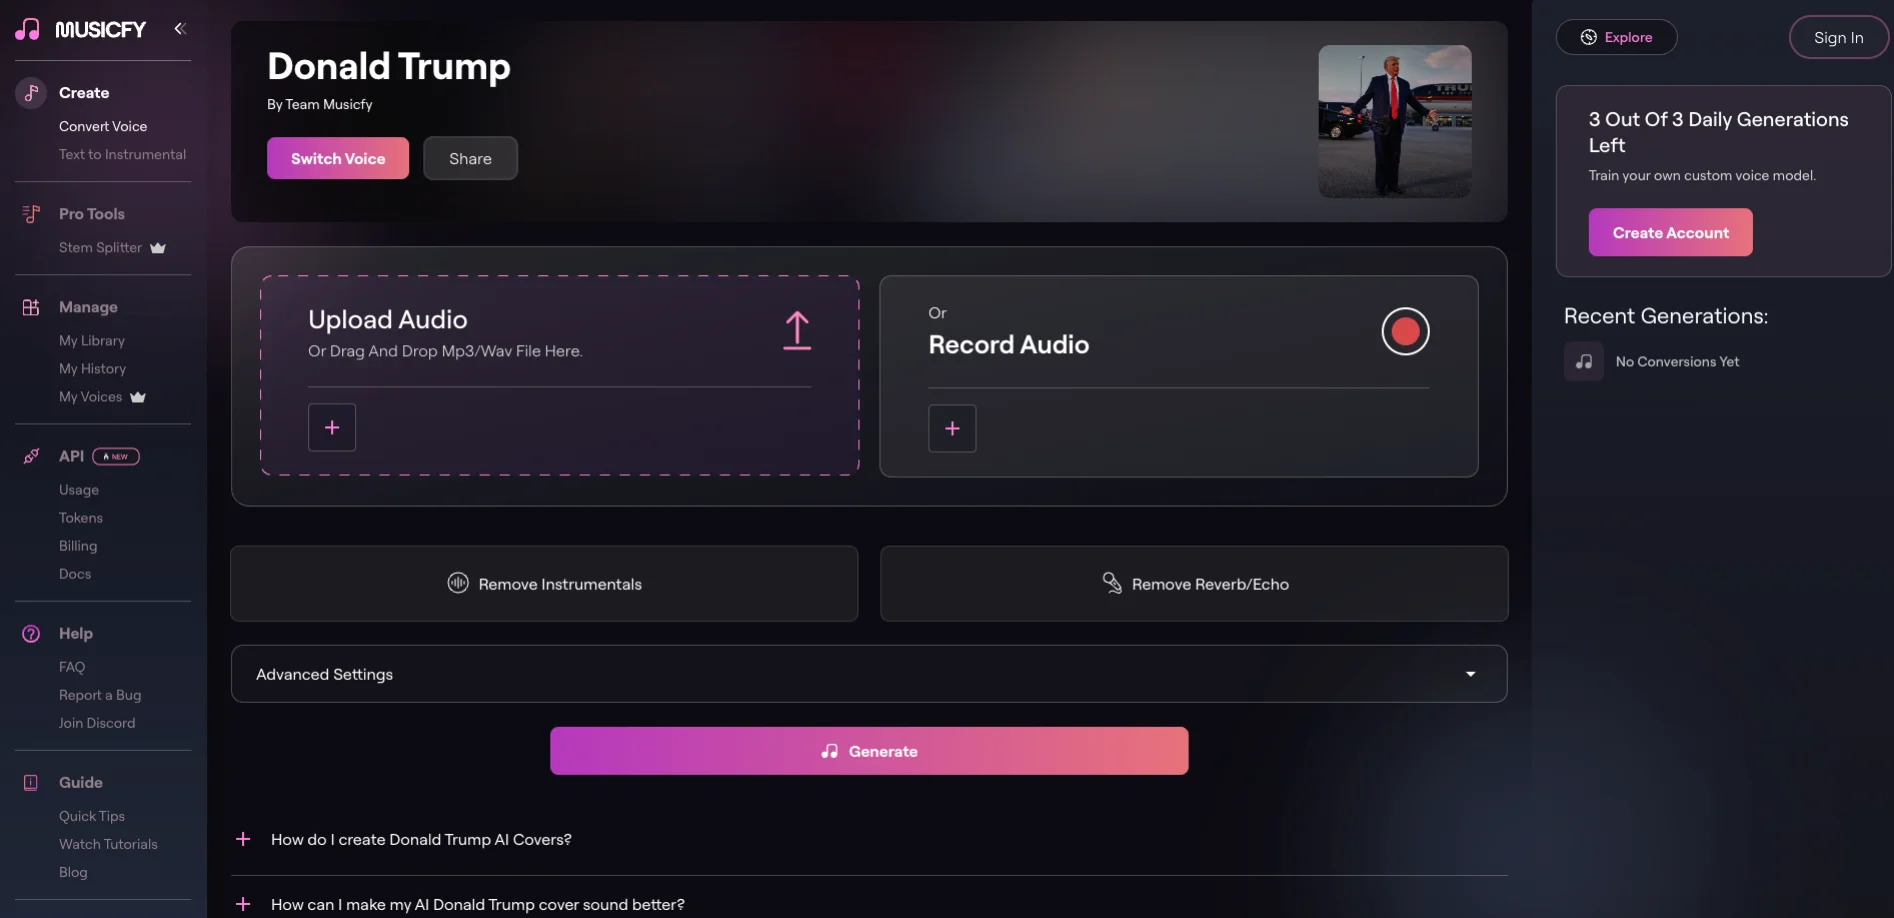This screenshot has width=1894, height=918.
Task: Click the voice model thumbnail image
Action: (x=1394, y=121)
